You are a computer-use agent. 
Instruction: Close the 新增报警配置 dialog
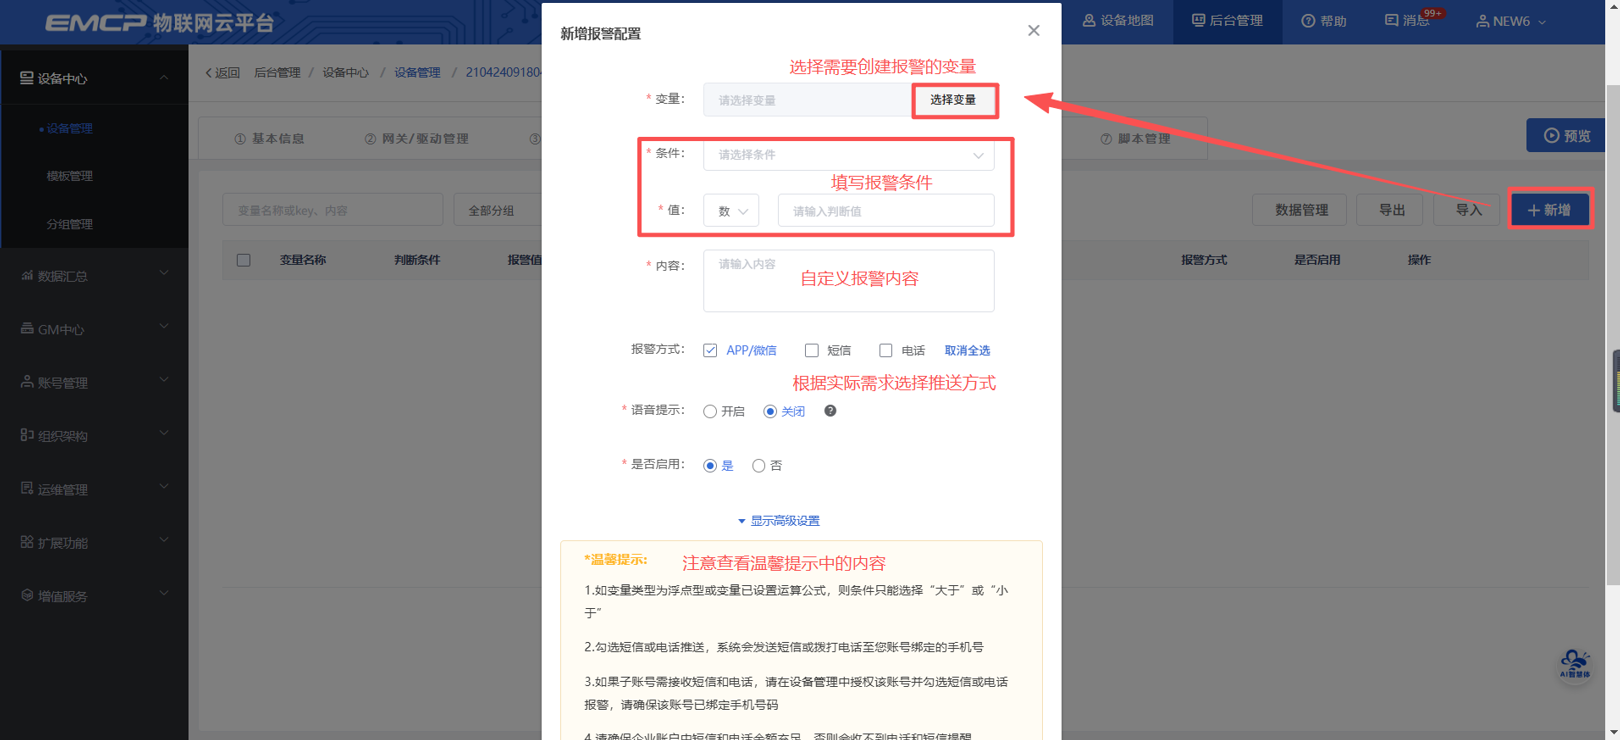1033,31
